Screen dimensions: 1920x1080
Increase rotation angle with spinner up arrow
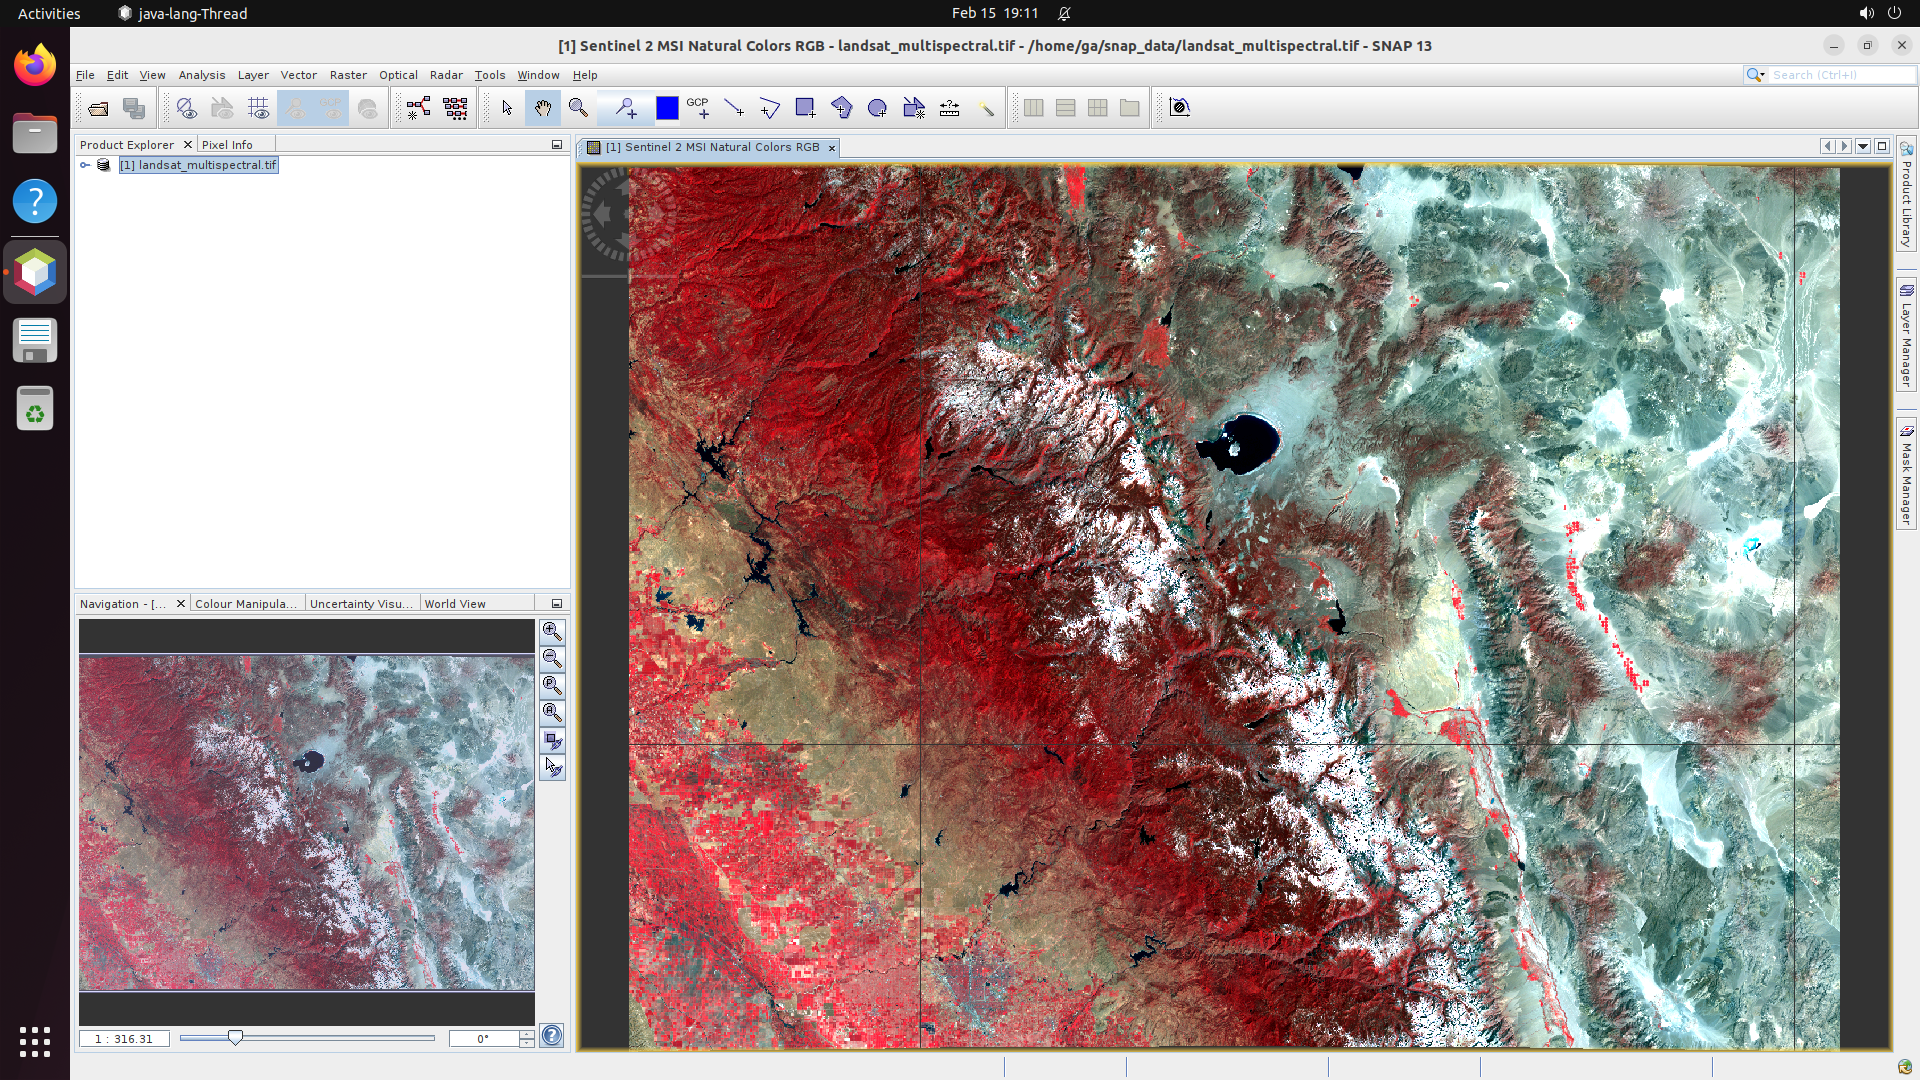(x=527, y=1034)
